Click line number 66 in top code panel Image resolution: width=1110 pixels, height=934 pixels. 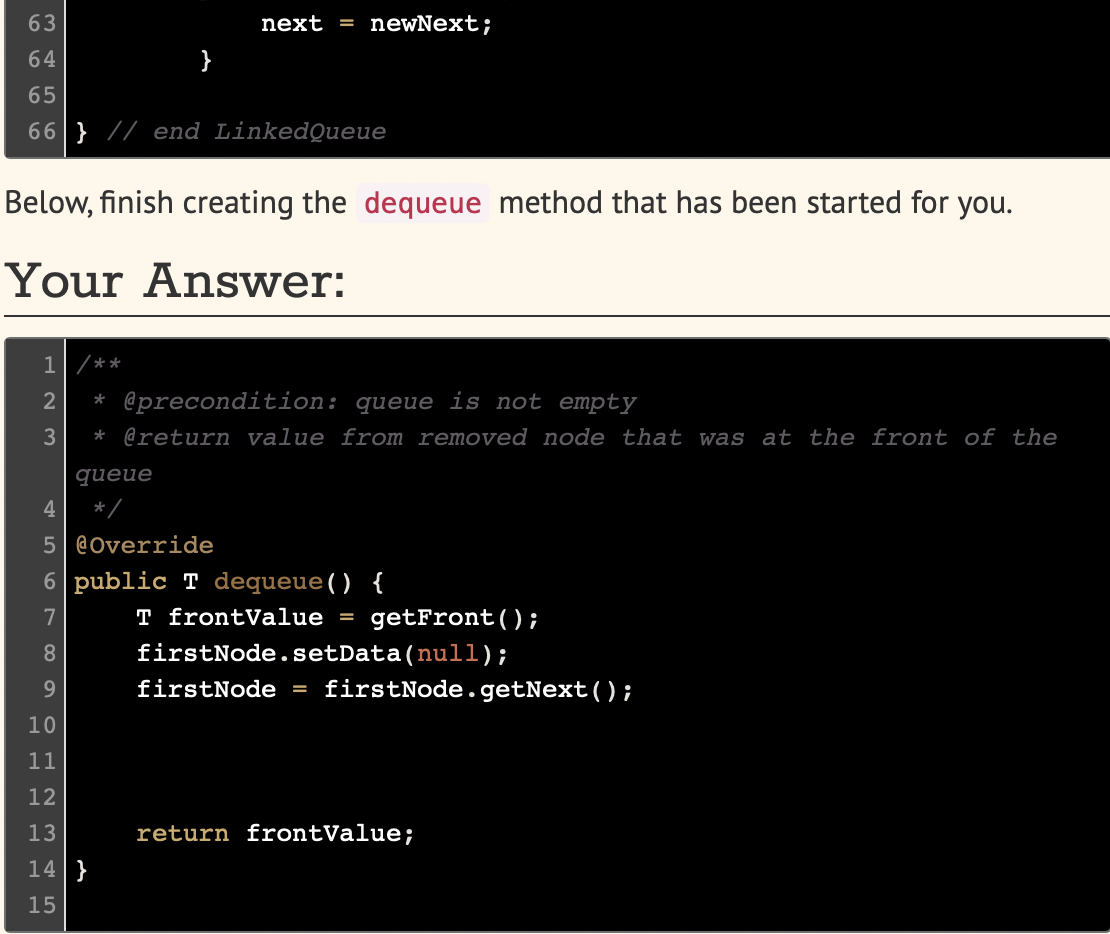(x=38, y=131)
